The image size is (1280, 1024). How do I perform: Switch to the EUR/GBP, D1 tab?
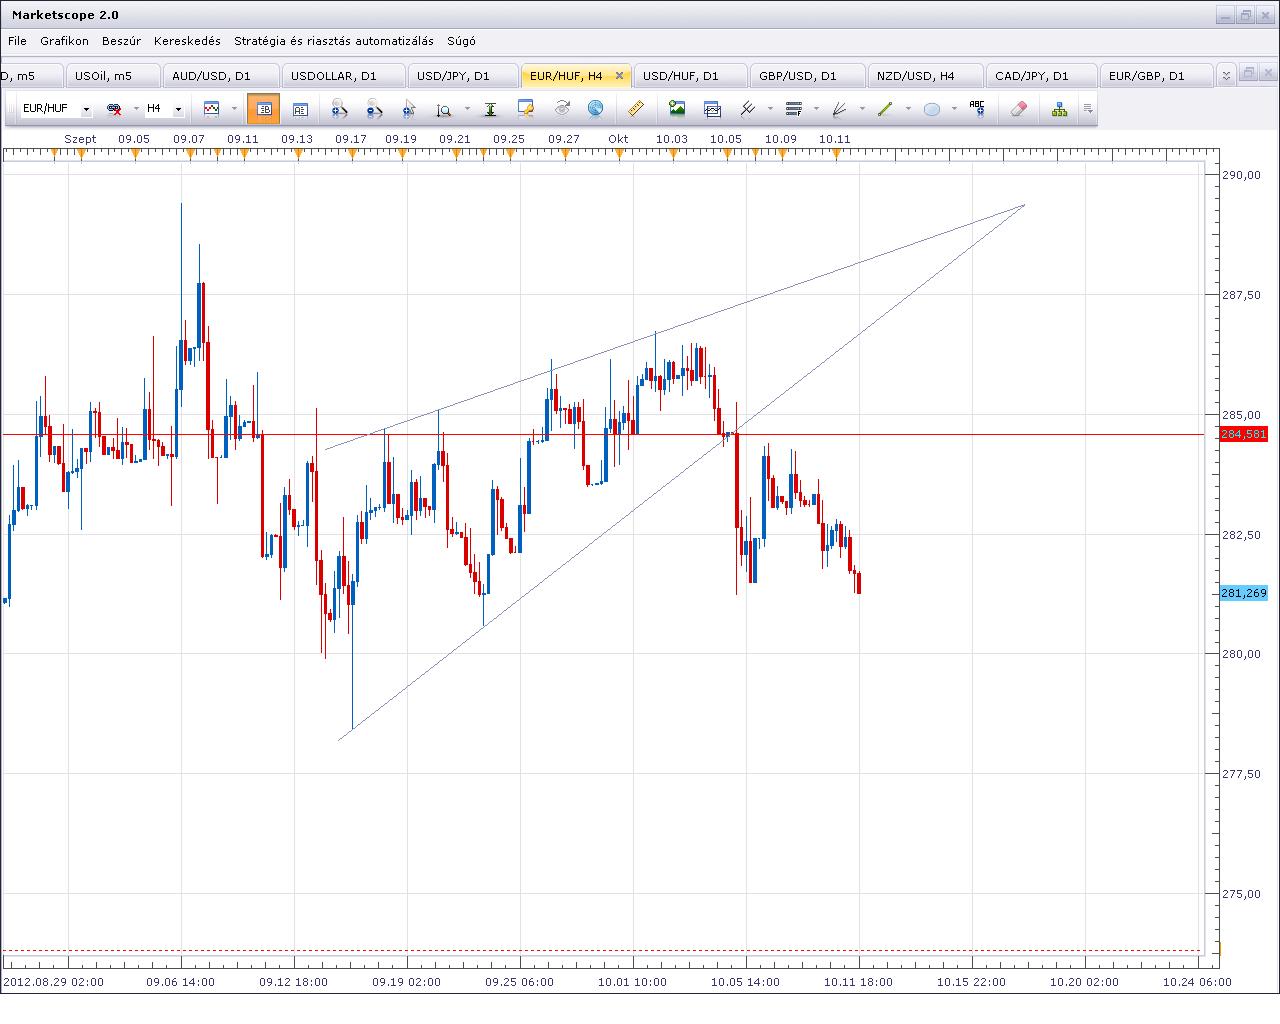click(1156, 76)
